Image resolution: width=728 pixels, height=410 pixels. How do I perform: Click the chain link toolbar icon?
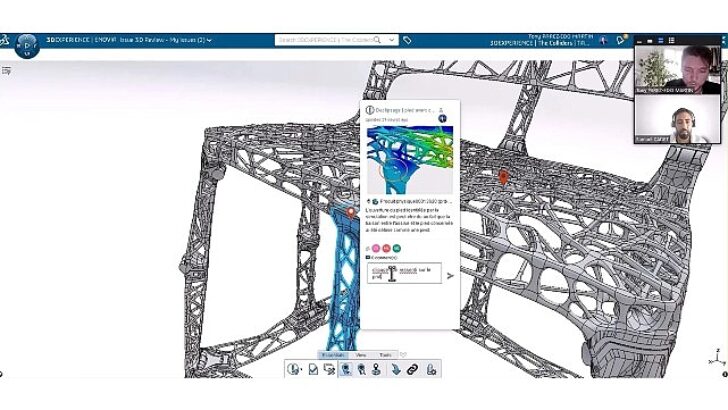[412, 369]
